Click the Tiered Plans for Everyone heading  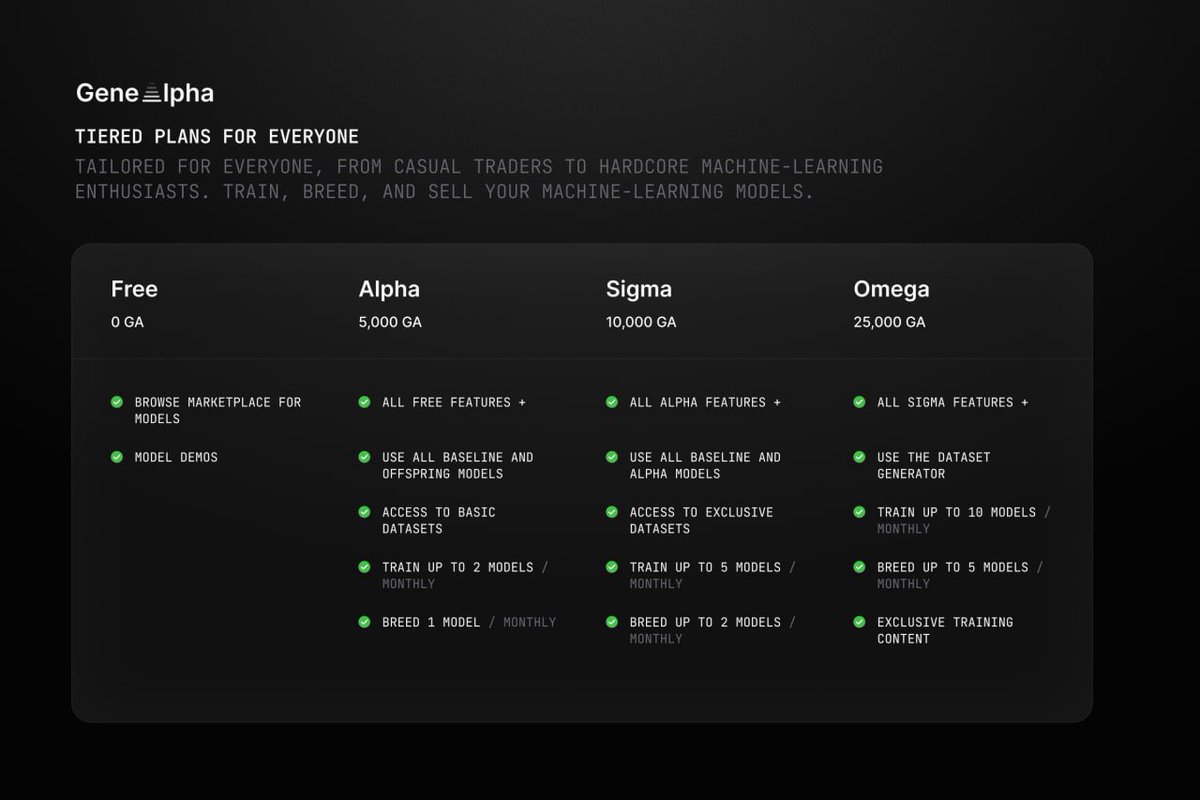(217, 137)
